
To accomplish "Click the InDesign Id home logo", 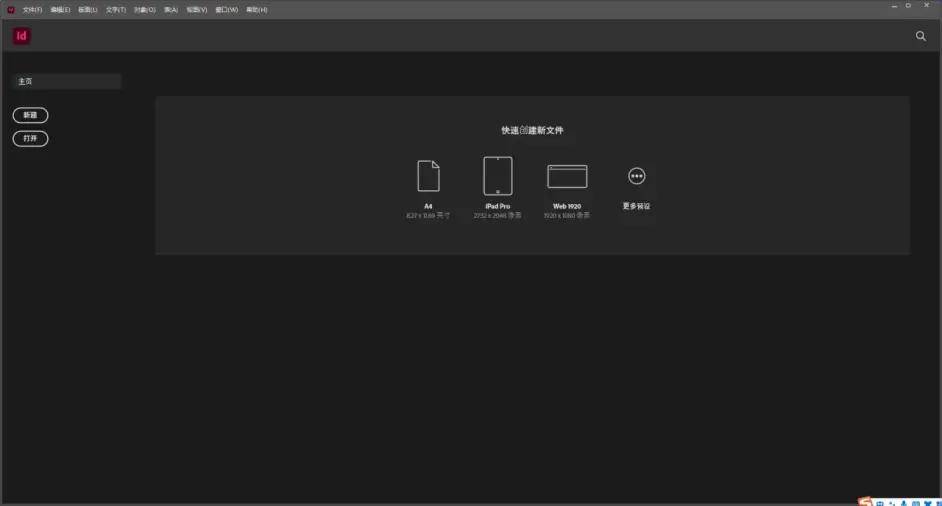I will pyautogui.click(x=22, y=36).
